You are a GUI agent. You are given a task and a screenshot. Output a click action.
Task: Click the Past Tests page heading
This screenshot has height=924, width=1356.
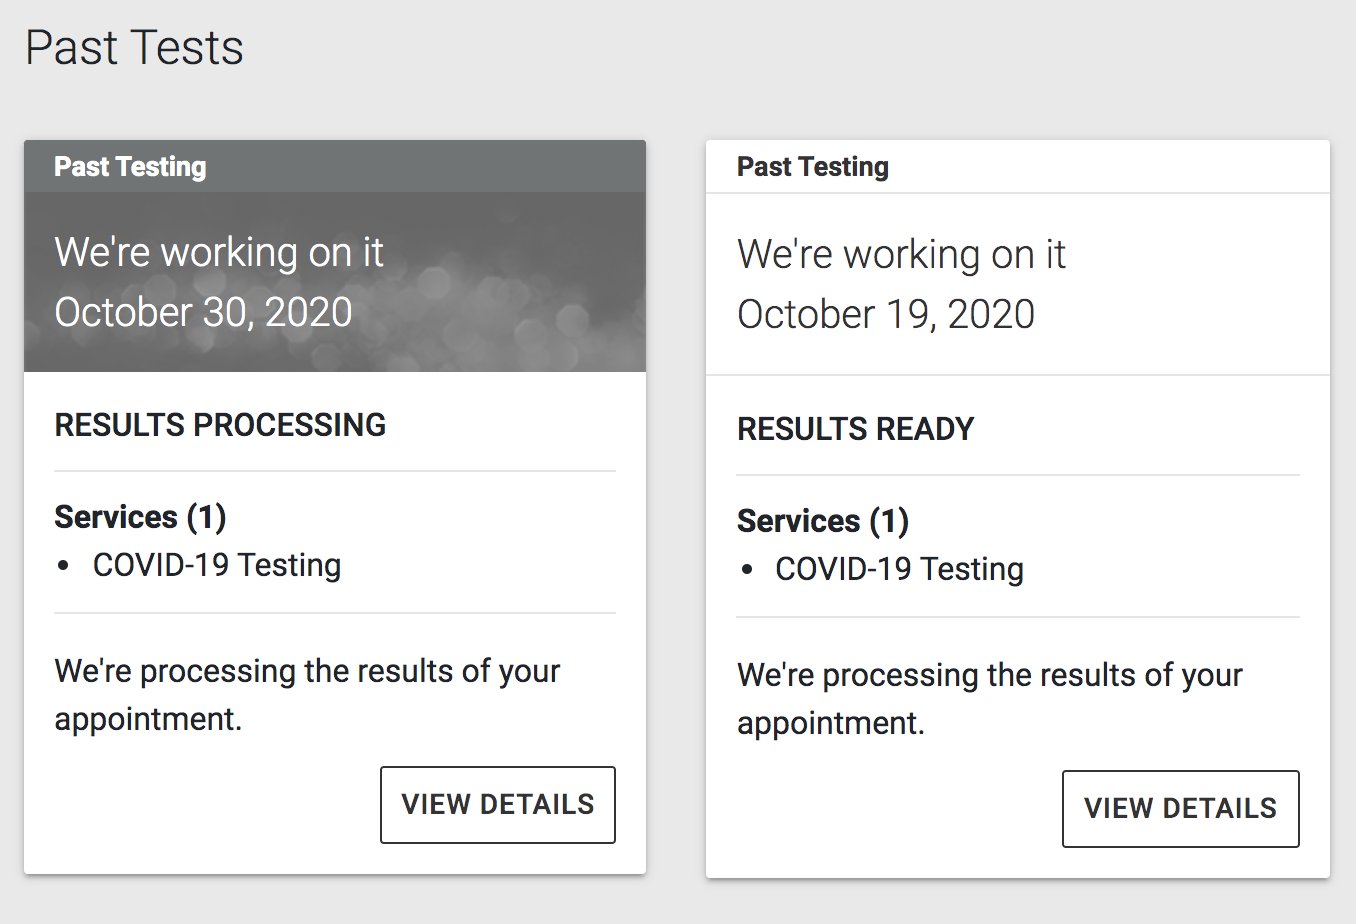134,48
